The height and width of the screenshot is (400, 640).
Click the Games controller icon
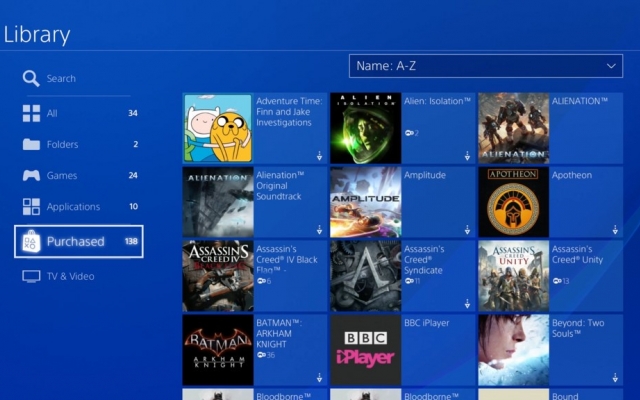click(31, 176)
